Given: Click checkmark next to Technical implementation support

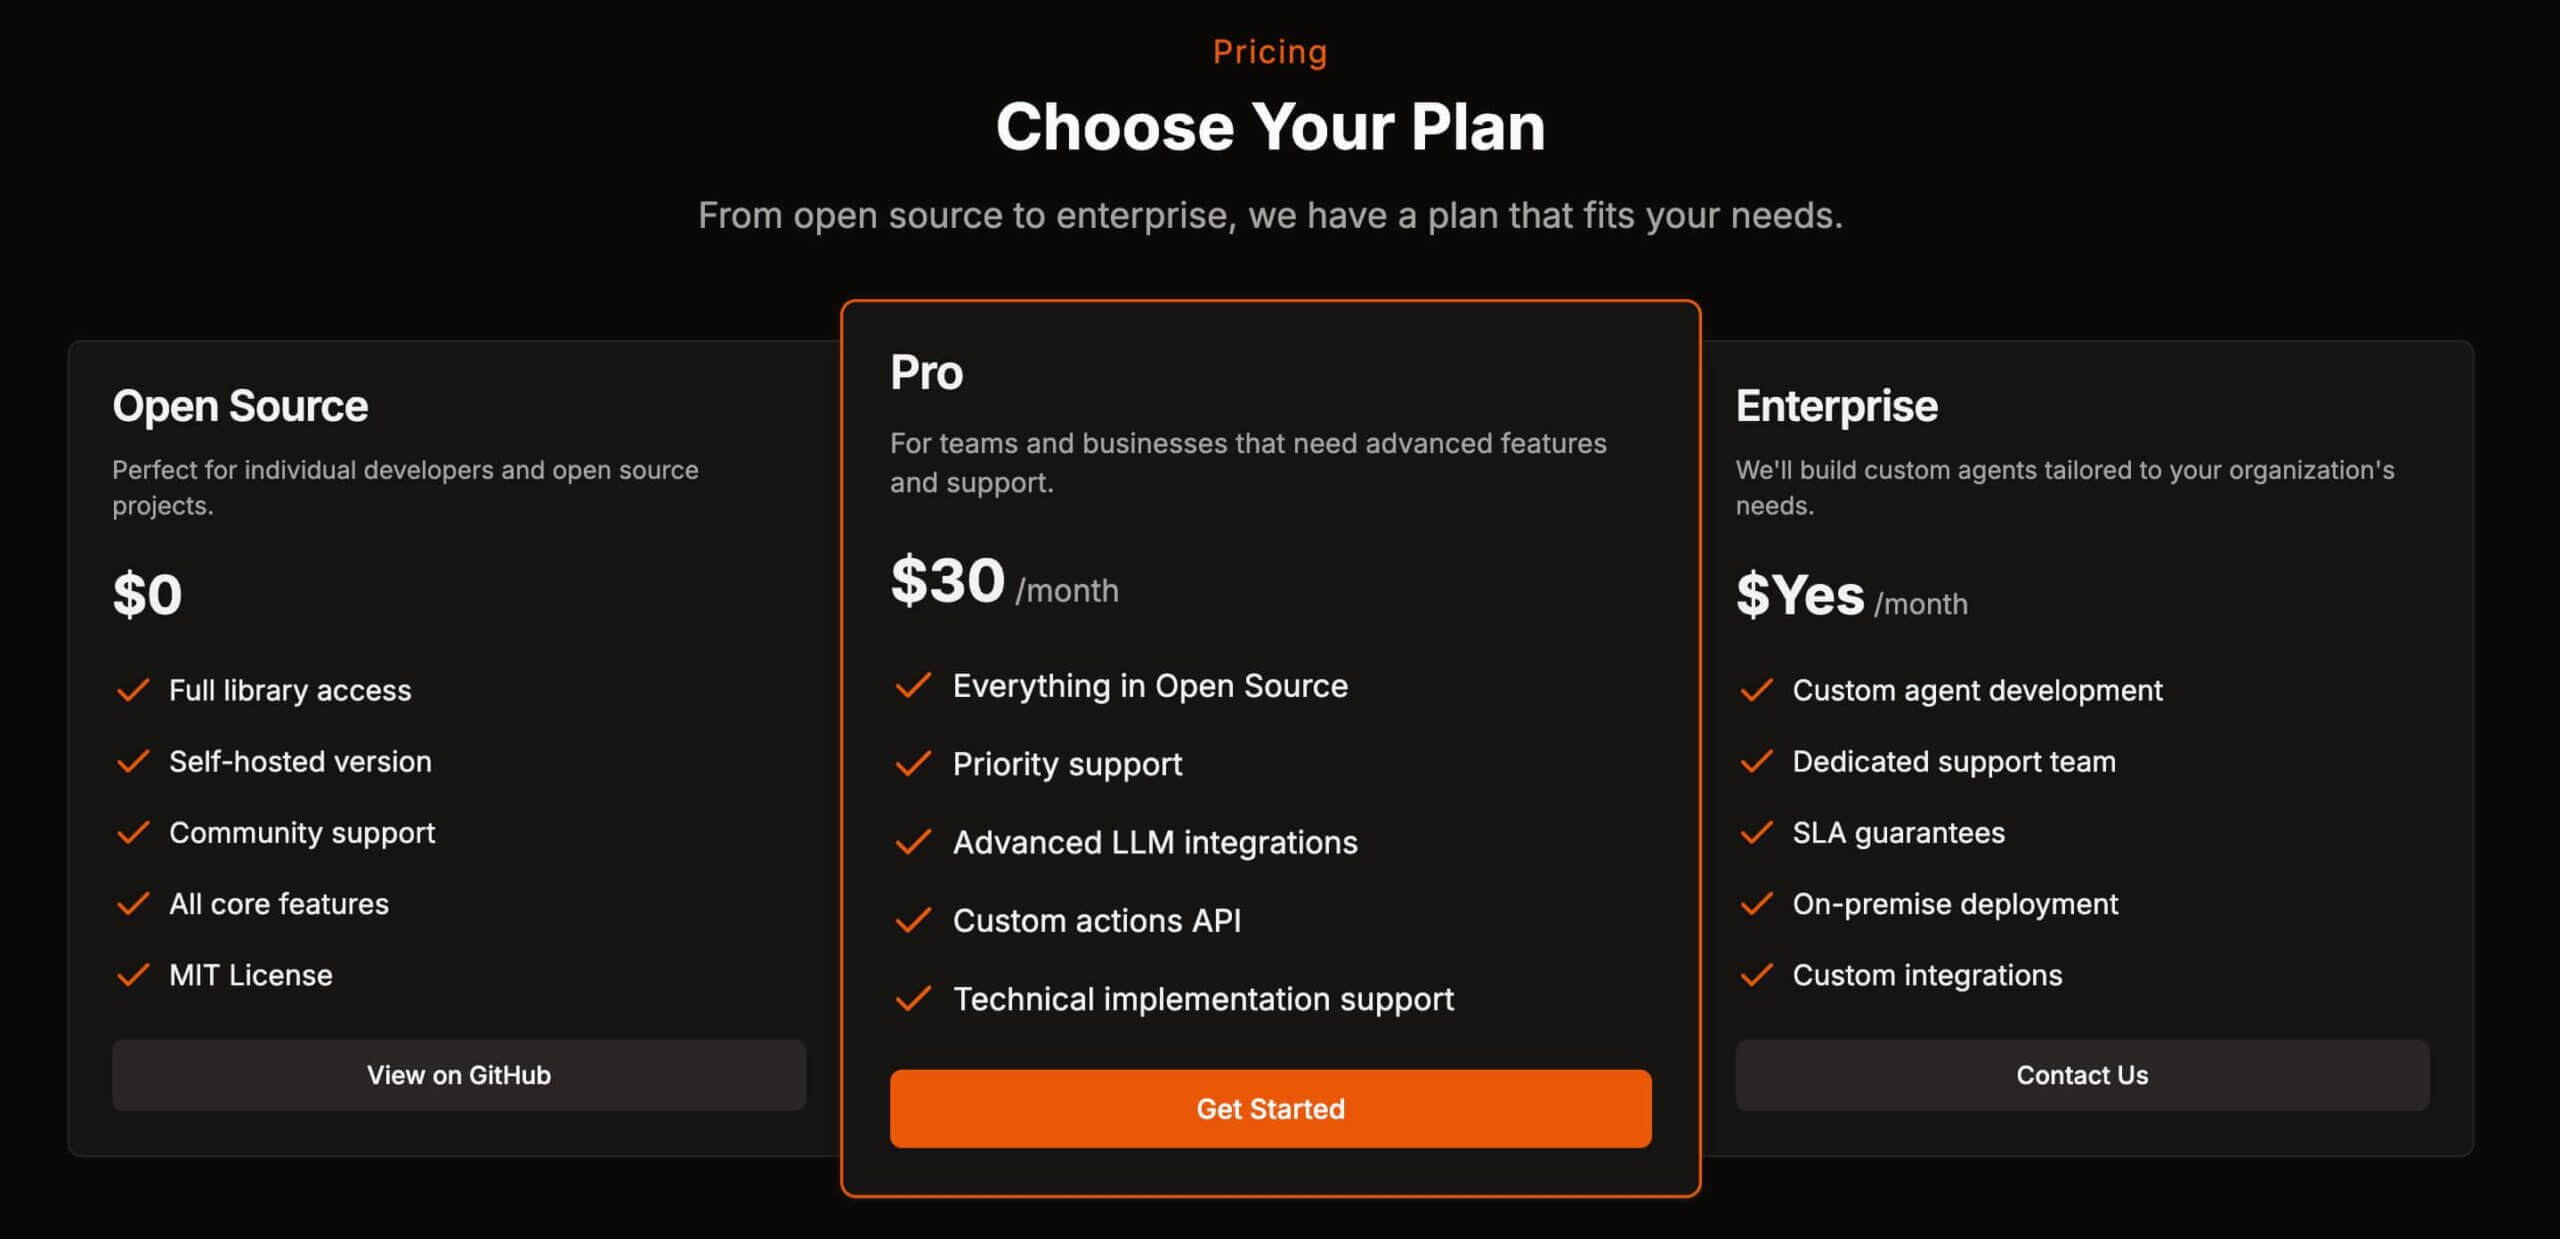Looking at the screenshot, I should click(913, 999).
